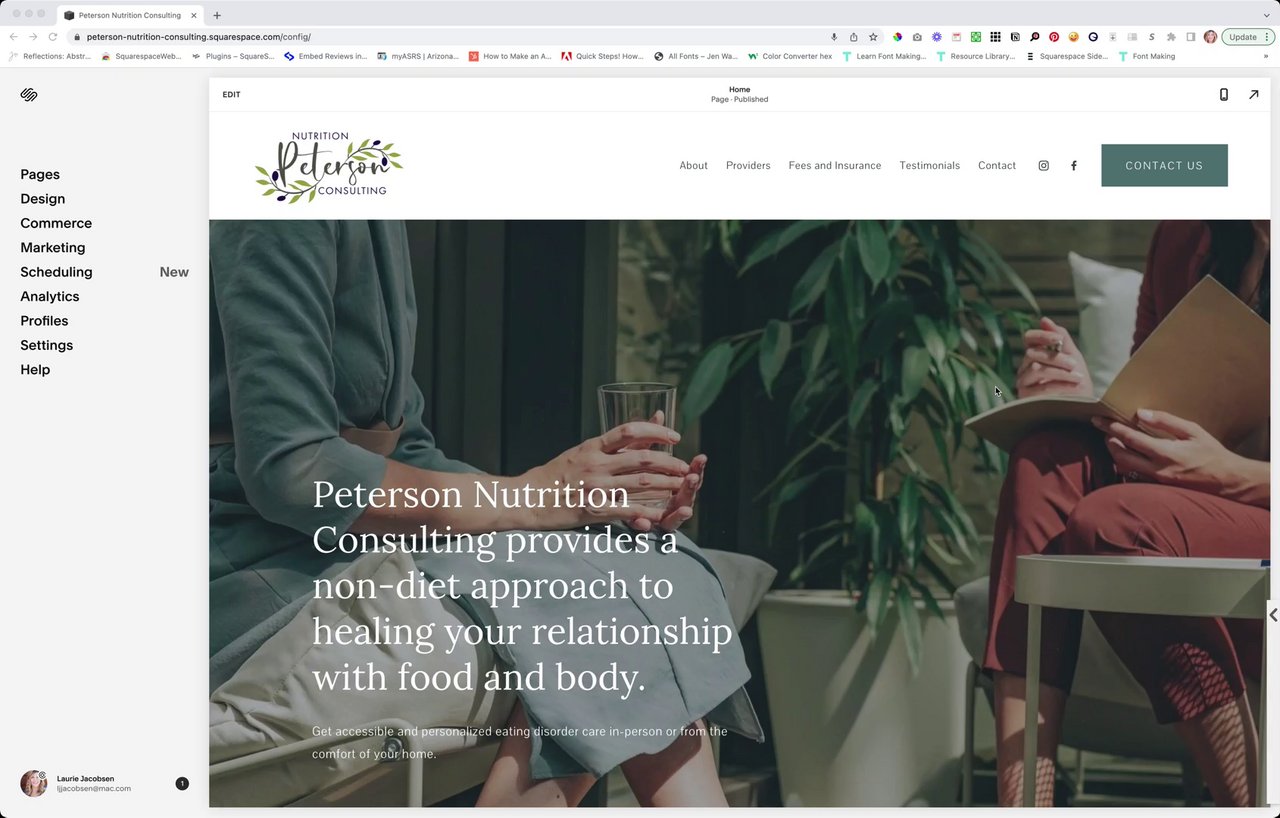The image size is (1280, 818).
Task: Switch to mobile device preview
Action: (x=1223, y=94)
